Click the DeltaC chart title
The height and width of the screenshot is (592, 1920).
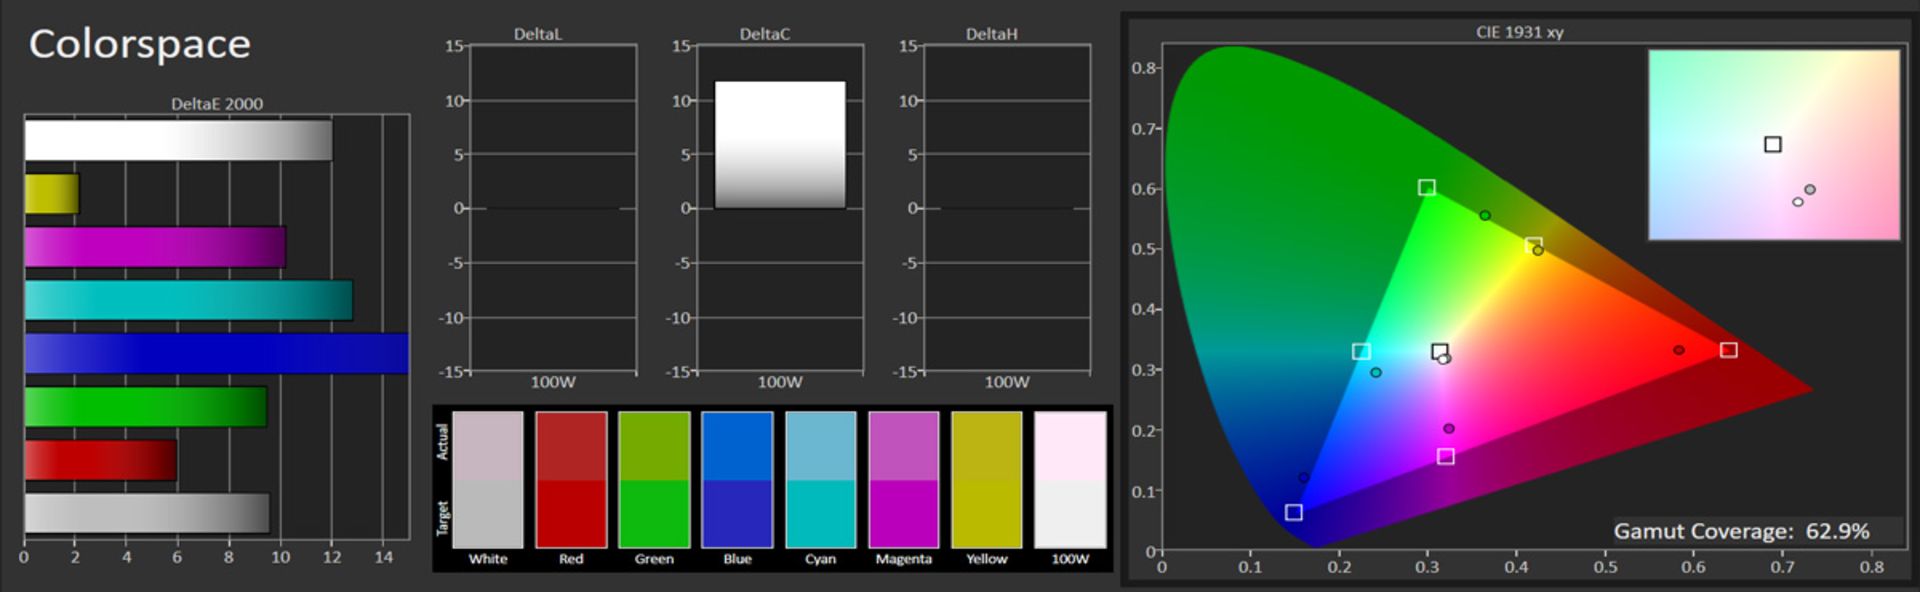765,34
